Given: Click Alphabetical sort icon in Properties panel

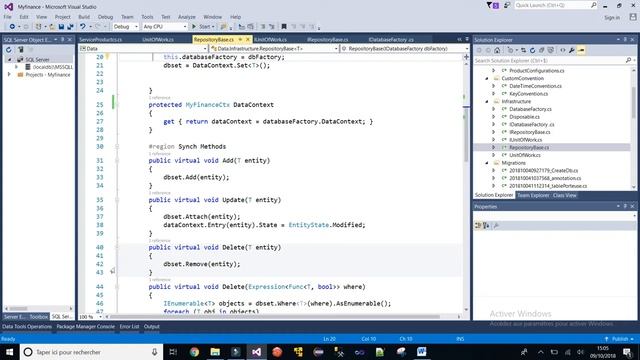Looking at the screenshot, I should pos(486,225).
